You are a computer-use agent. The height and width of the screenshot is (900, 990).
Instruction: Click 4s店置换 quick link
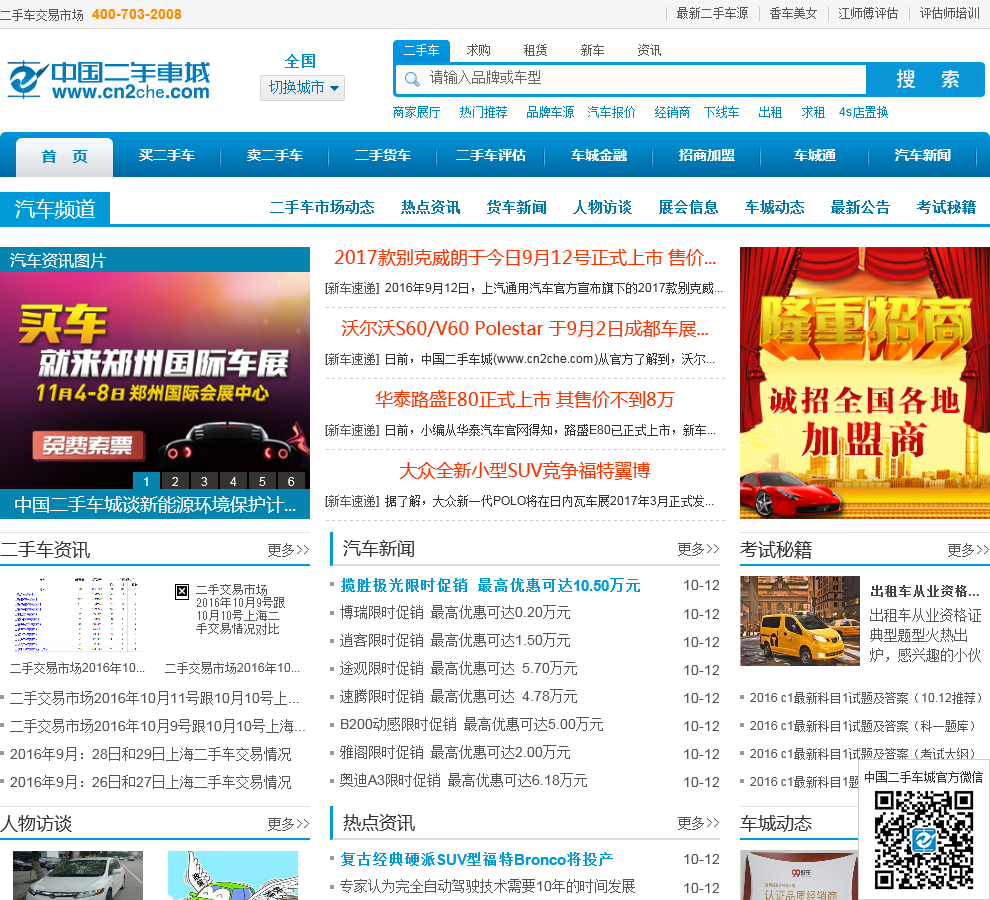coord(863,112)
